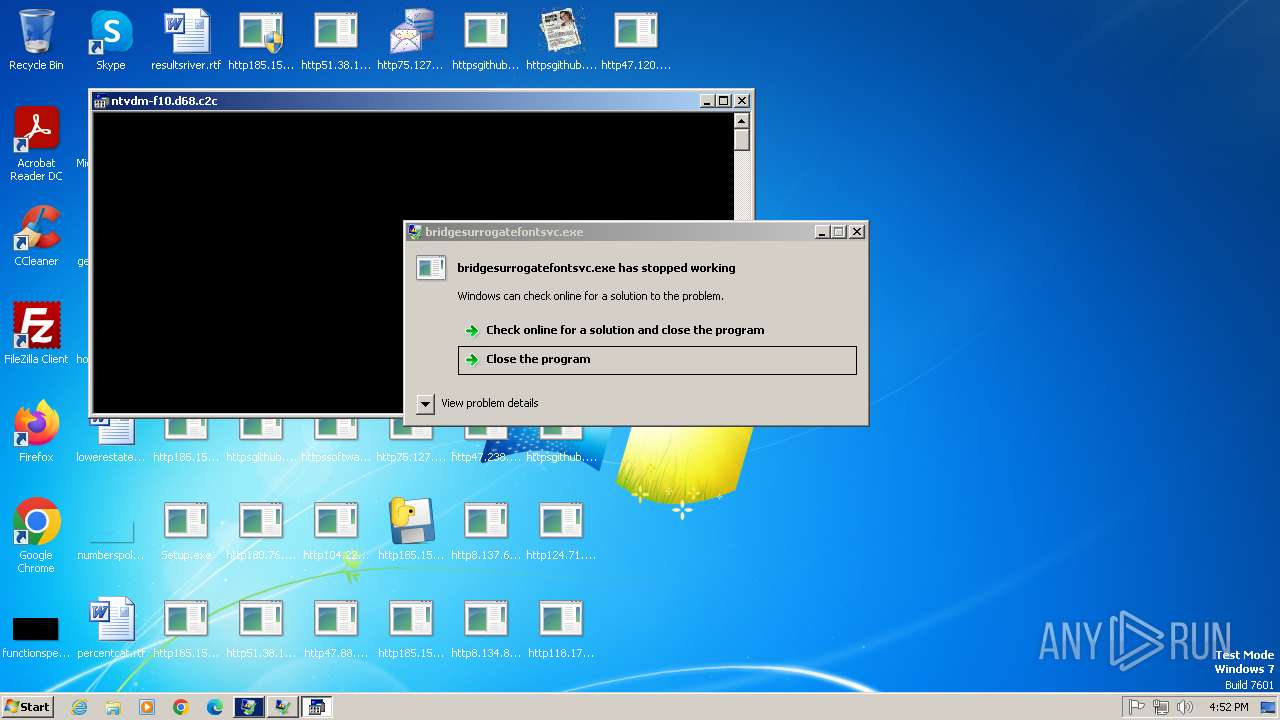Select the http47.120 desktop icon
This screenshot has height=720, width=1280.
point(636,40)
